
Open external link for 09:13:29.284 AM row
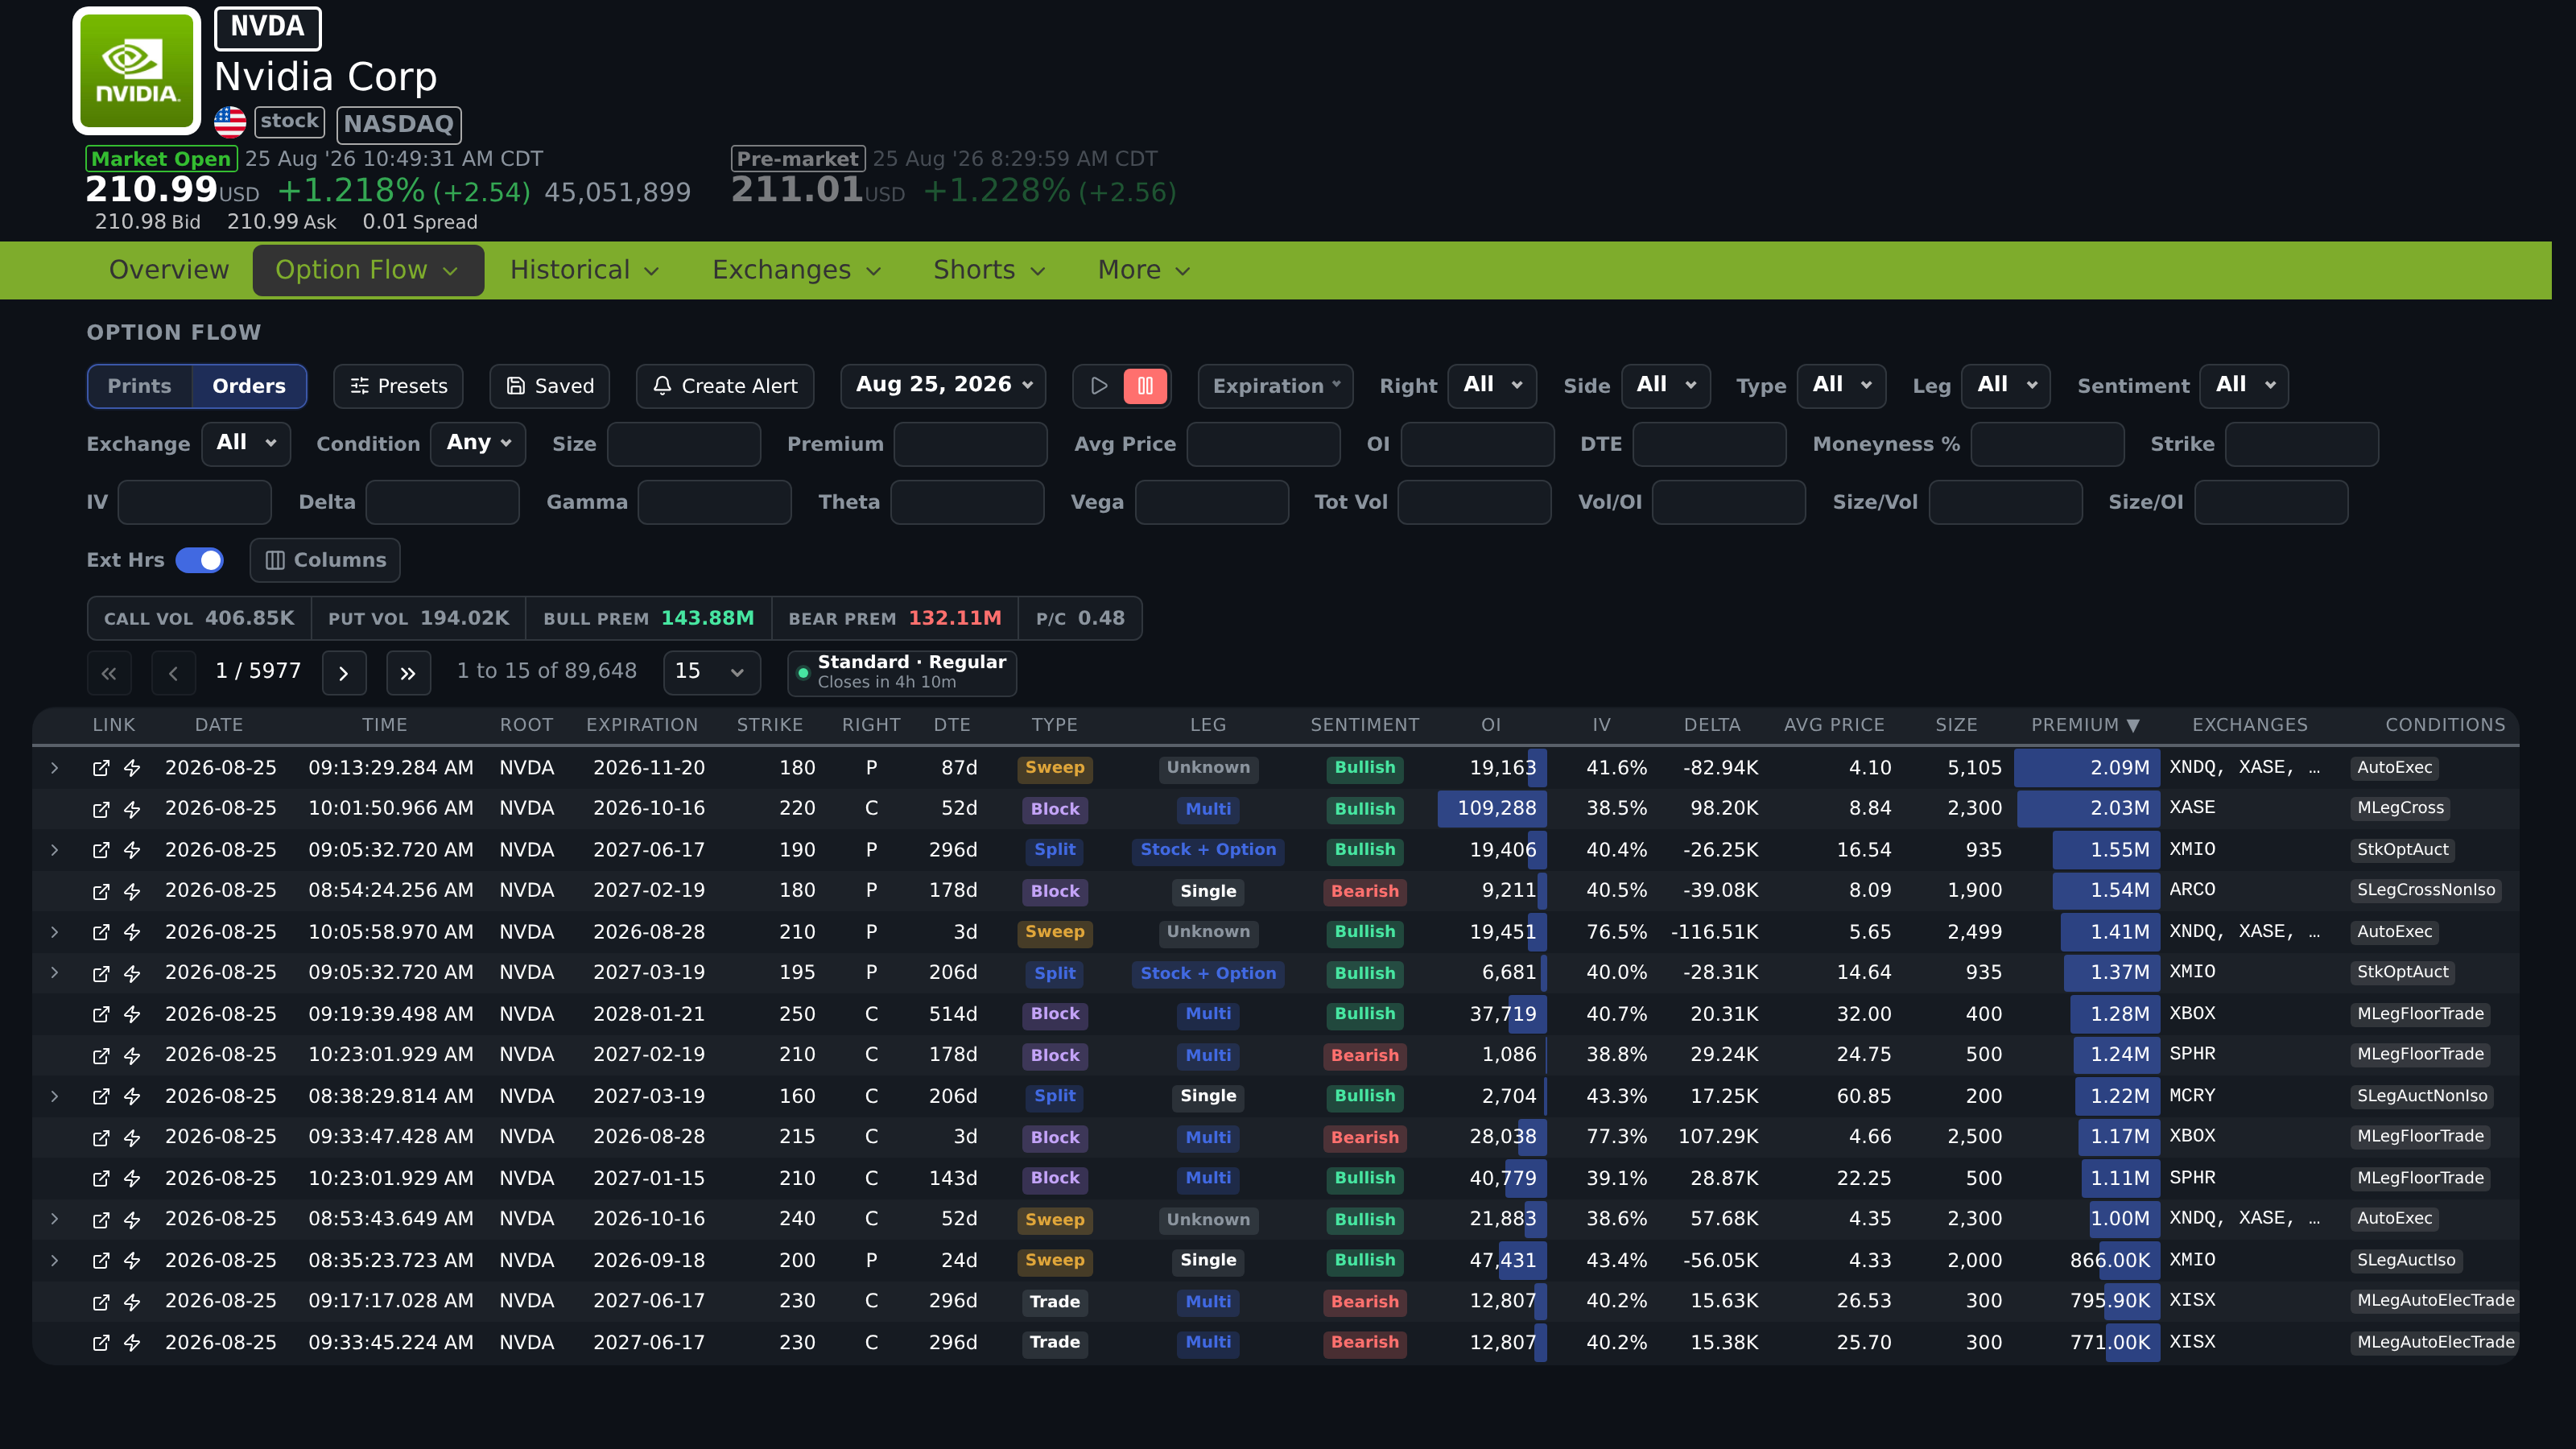tap(101, 768)
